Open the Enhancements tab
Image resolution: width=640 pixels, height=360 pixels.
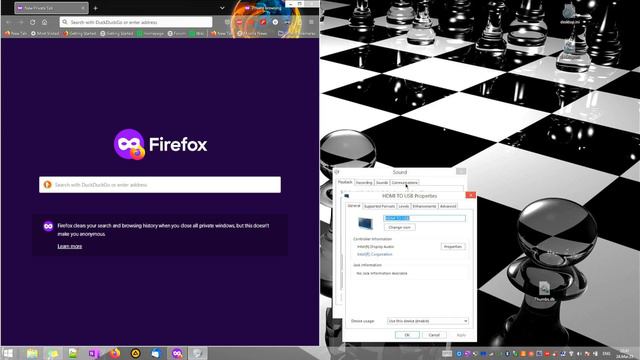pos(424,206)
